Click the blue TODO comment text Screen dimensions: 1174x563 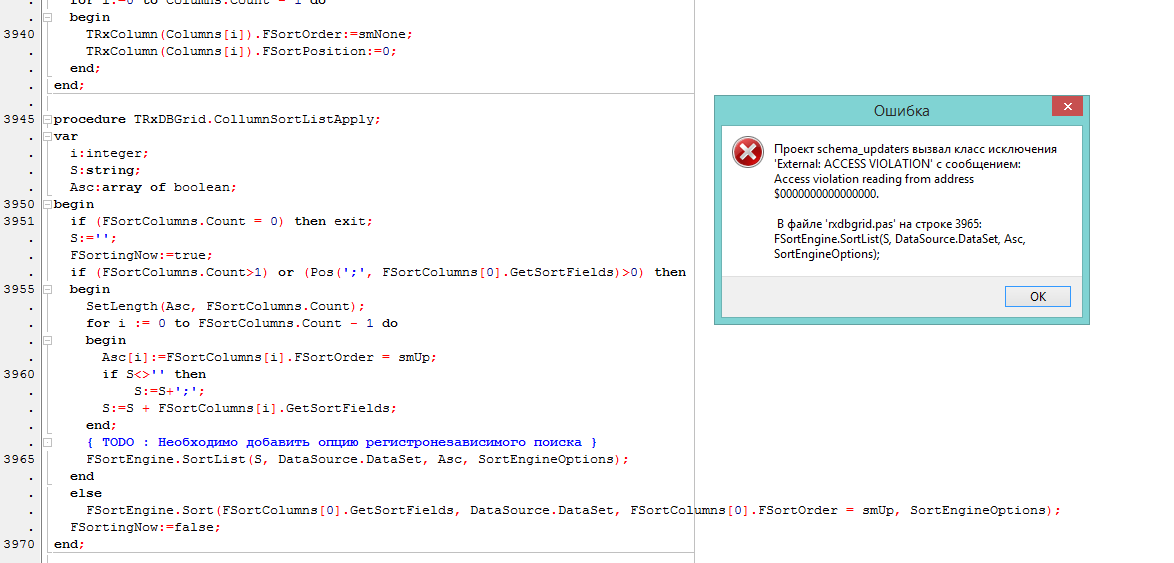340,442
